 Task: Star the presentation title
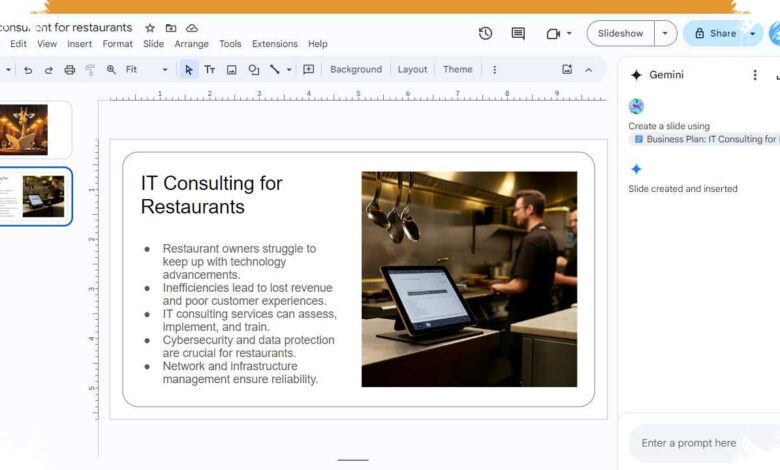coord(150,28)
